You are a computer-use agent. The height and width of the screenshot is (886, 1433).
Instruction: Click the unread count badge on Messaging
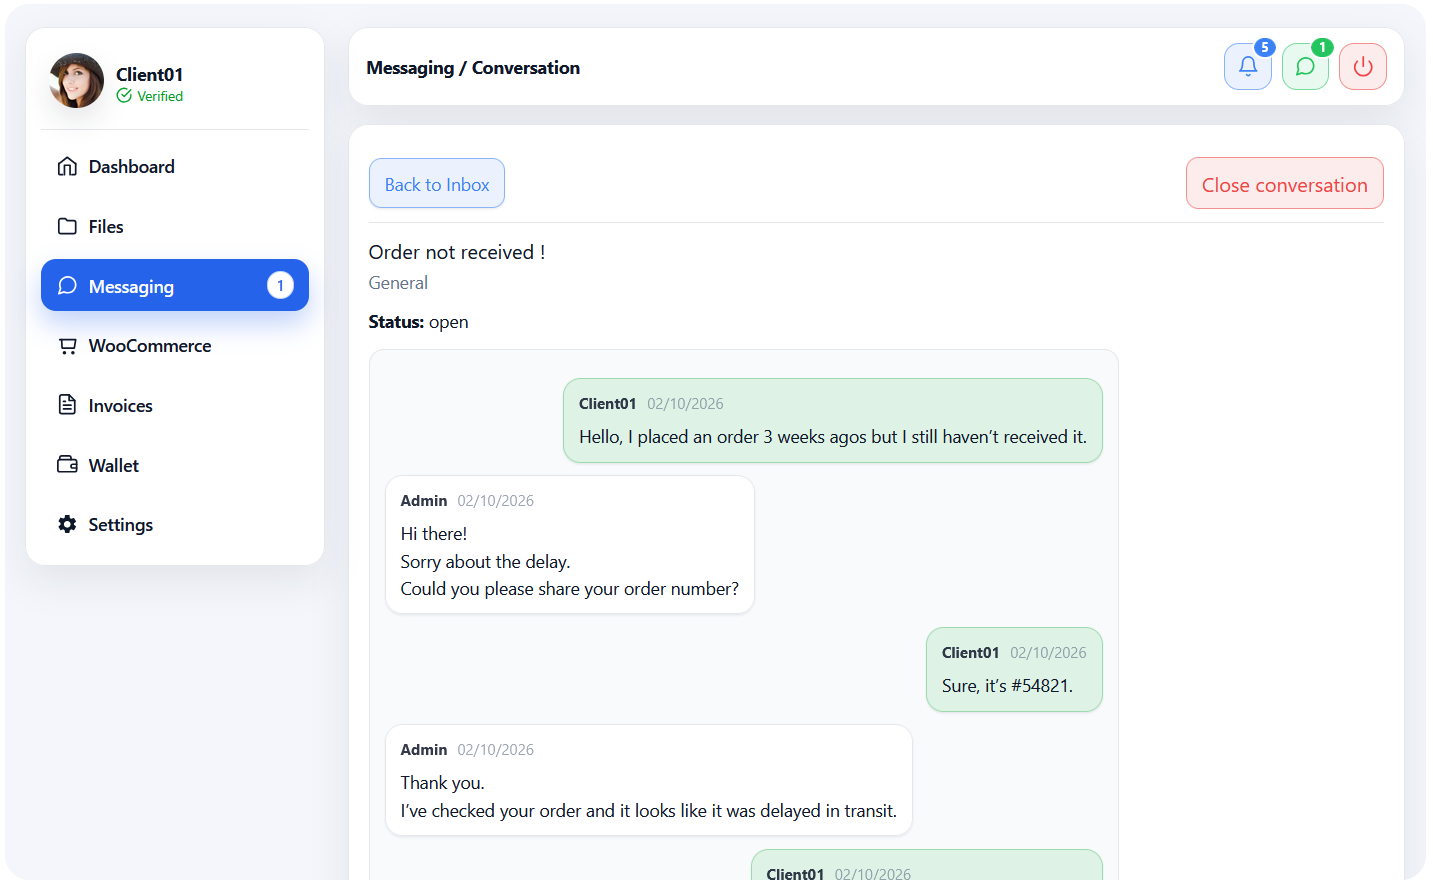(x=280, y=286)
